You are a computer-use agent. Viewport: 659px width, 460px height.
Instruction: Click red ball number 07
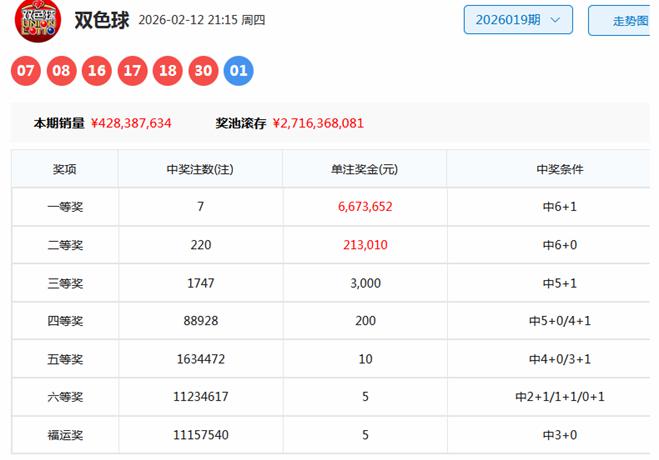(x=27, y=71)
